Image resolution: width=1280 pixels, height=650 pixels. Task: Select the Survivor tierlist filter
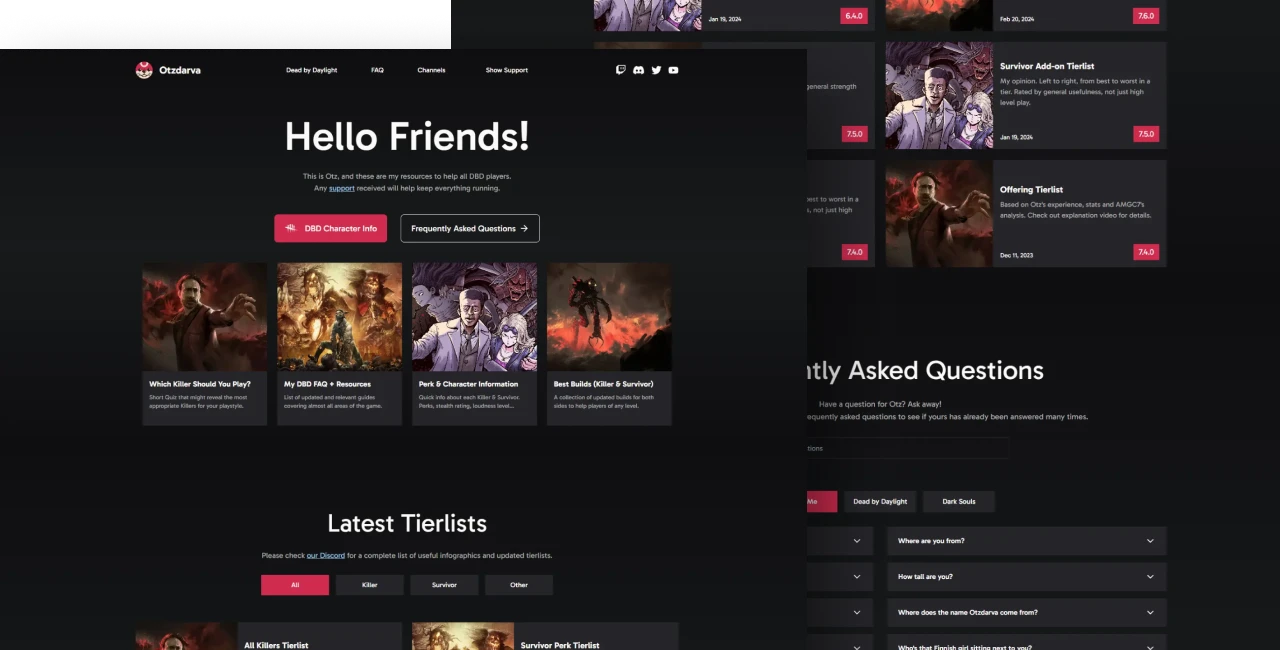click(444, 585)
